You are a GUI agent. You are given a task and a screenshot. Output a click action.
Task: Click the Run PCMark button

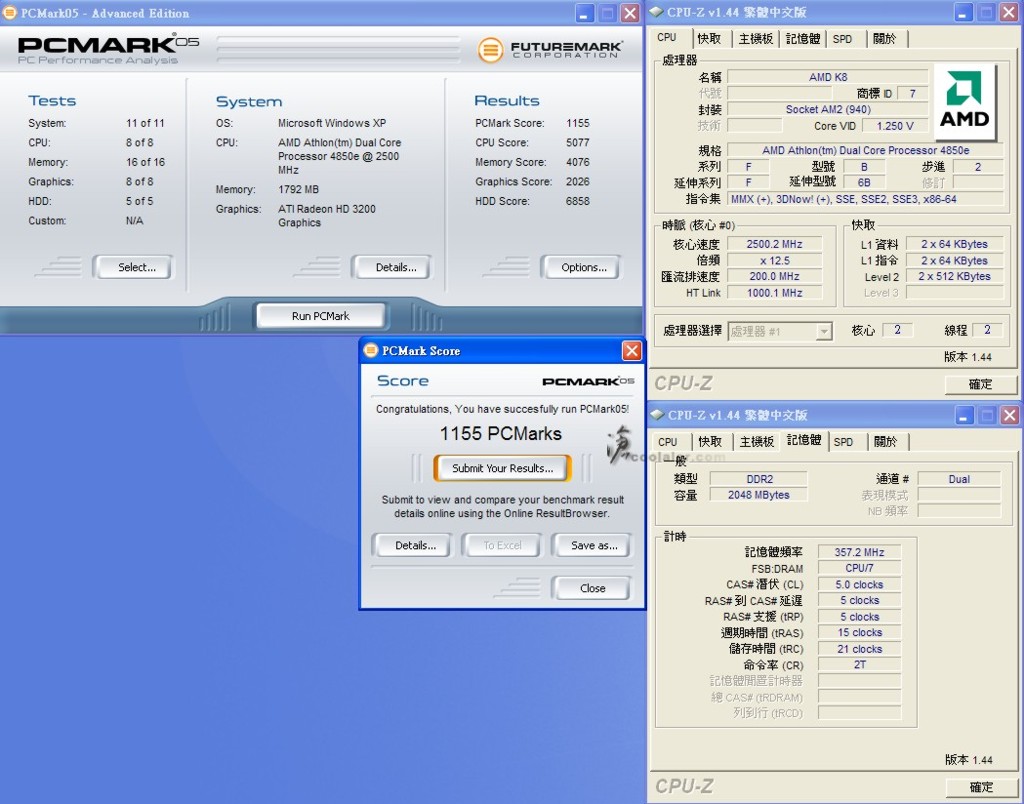(x=320, y=316)
